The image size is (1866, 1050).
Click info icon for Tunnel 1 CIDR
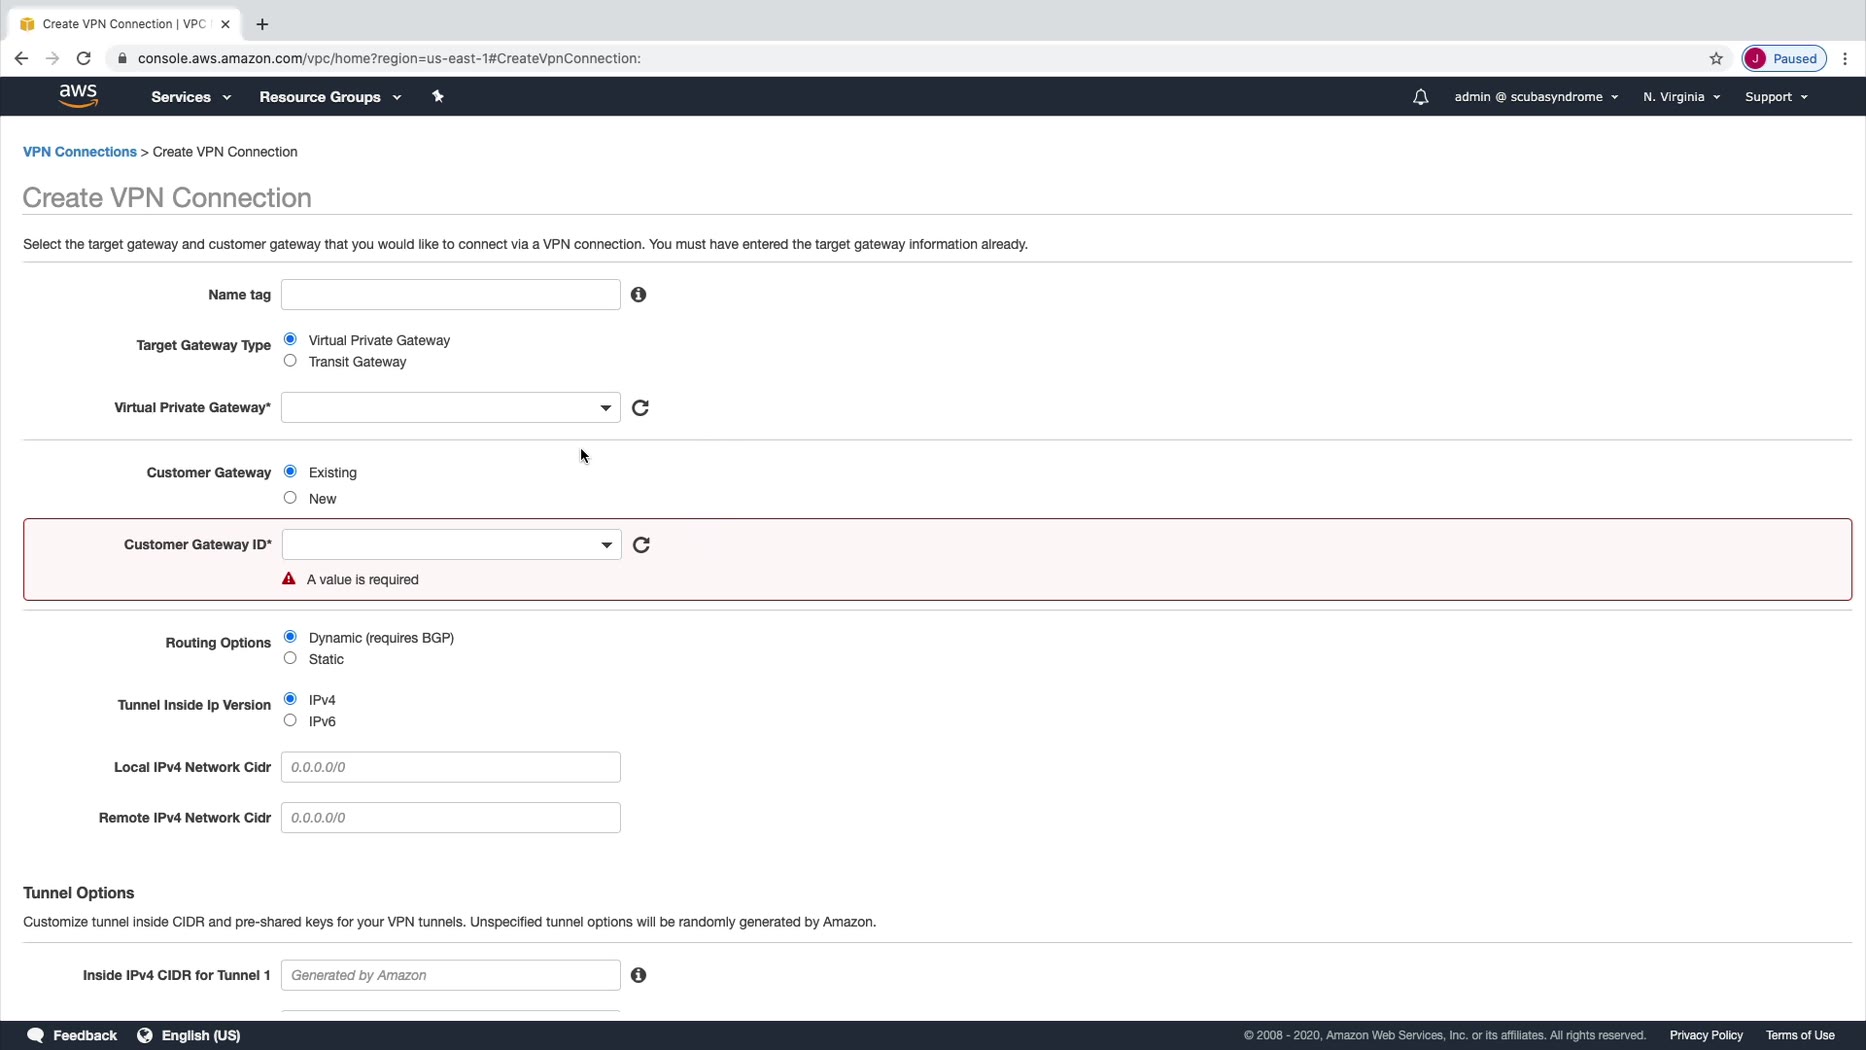pos(638,975)
